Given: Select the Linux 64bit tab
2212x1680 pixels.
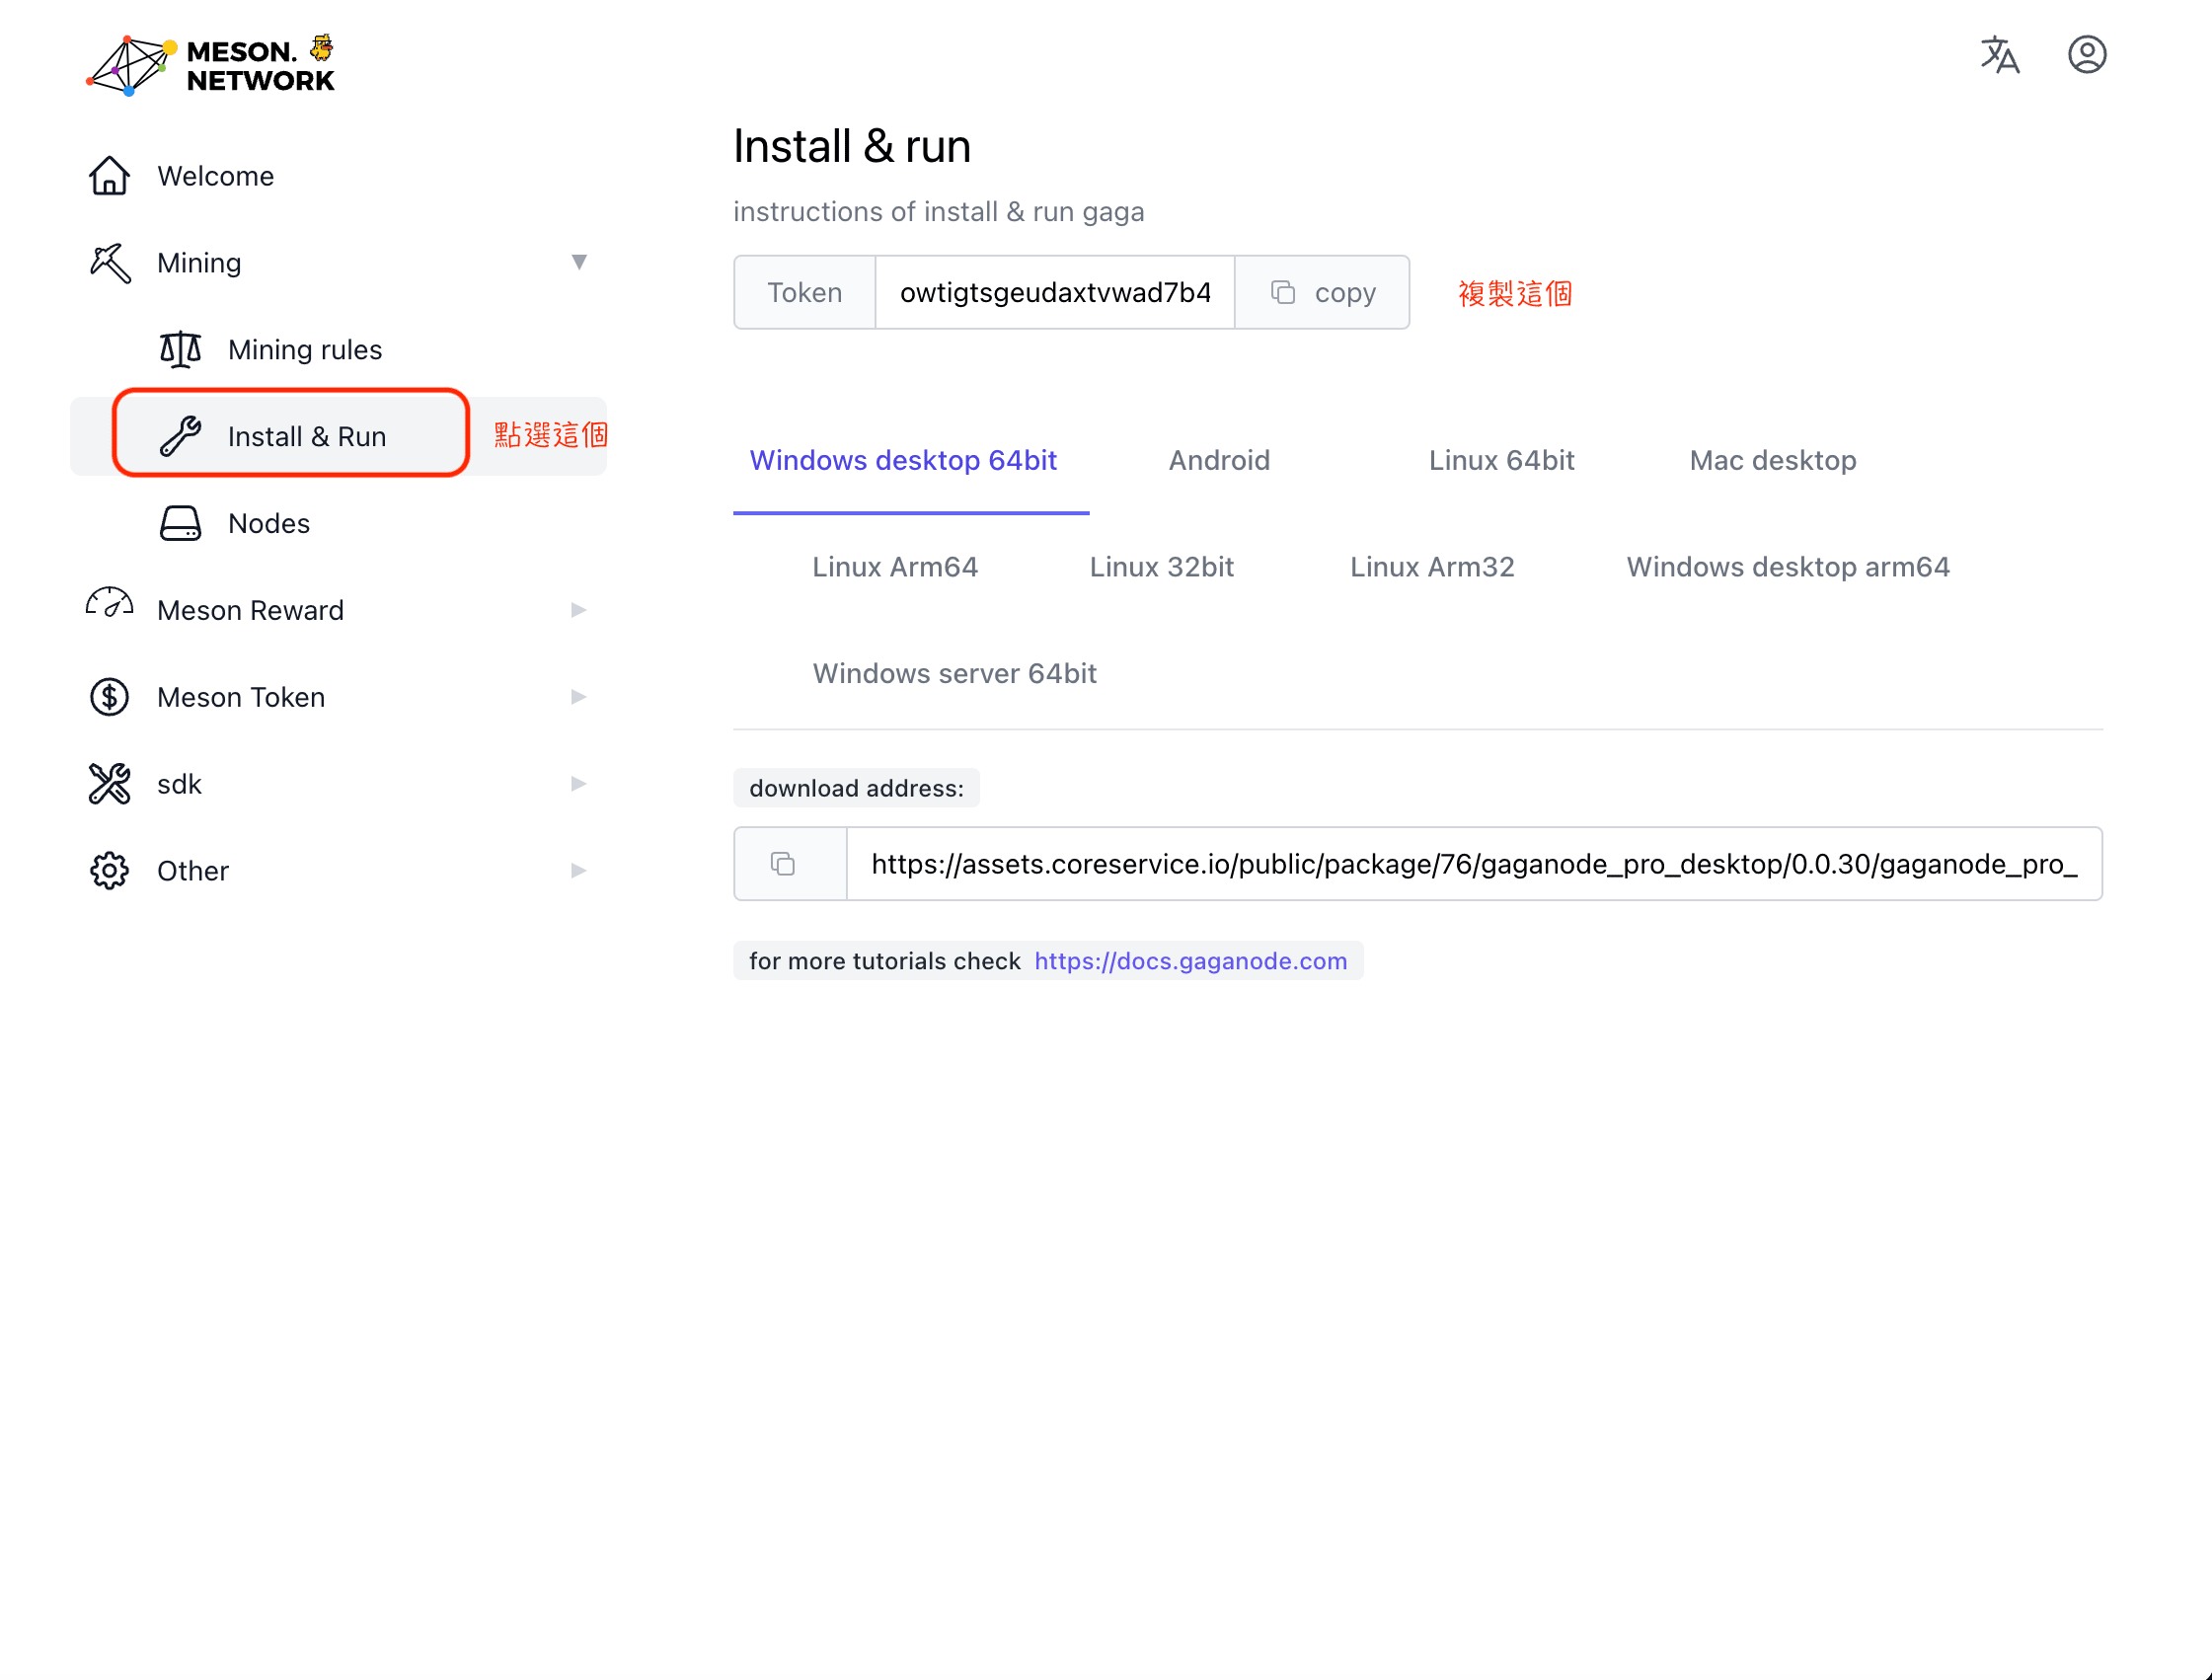Looking at the screenshot, I should 1501,460.
